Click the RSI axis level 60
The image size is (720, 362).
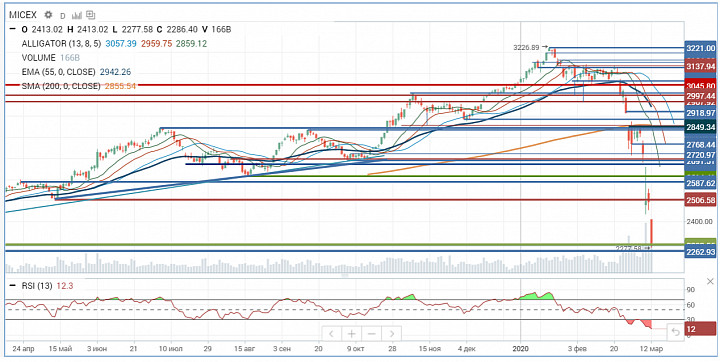(x=690, y=305)
